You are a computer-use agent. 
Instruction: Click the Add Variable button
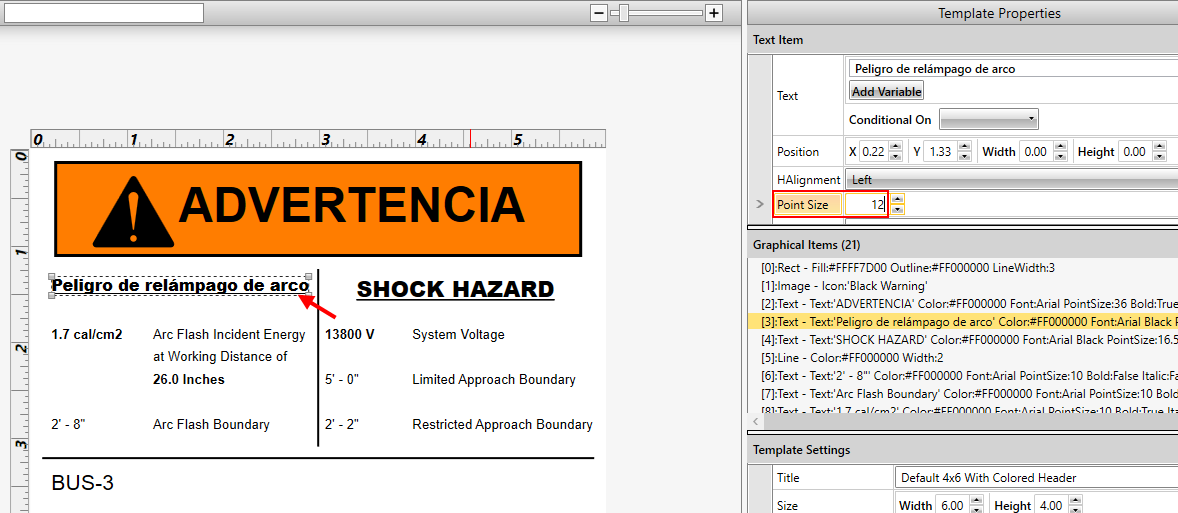(886, 92)
